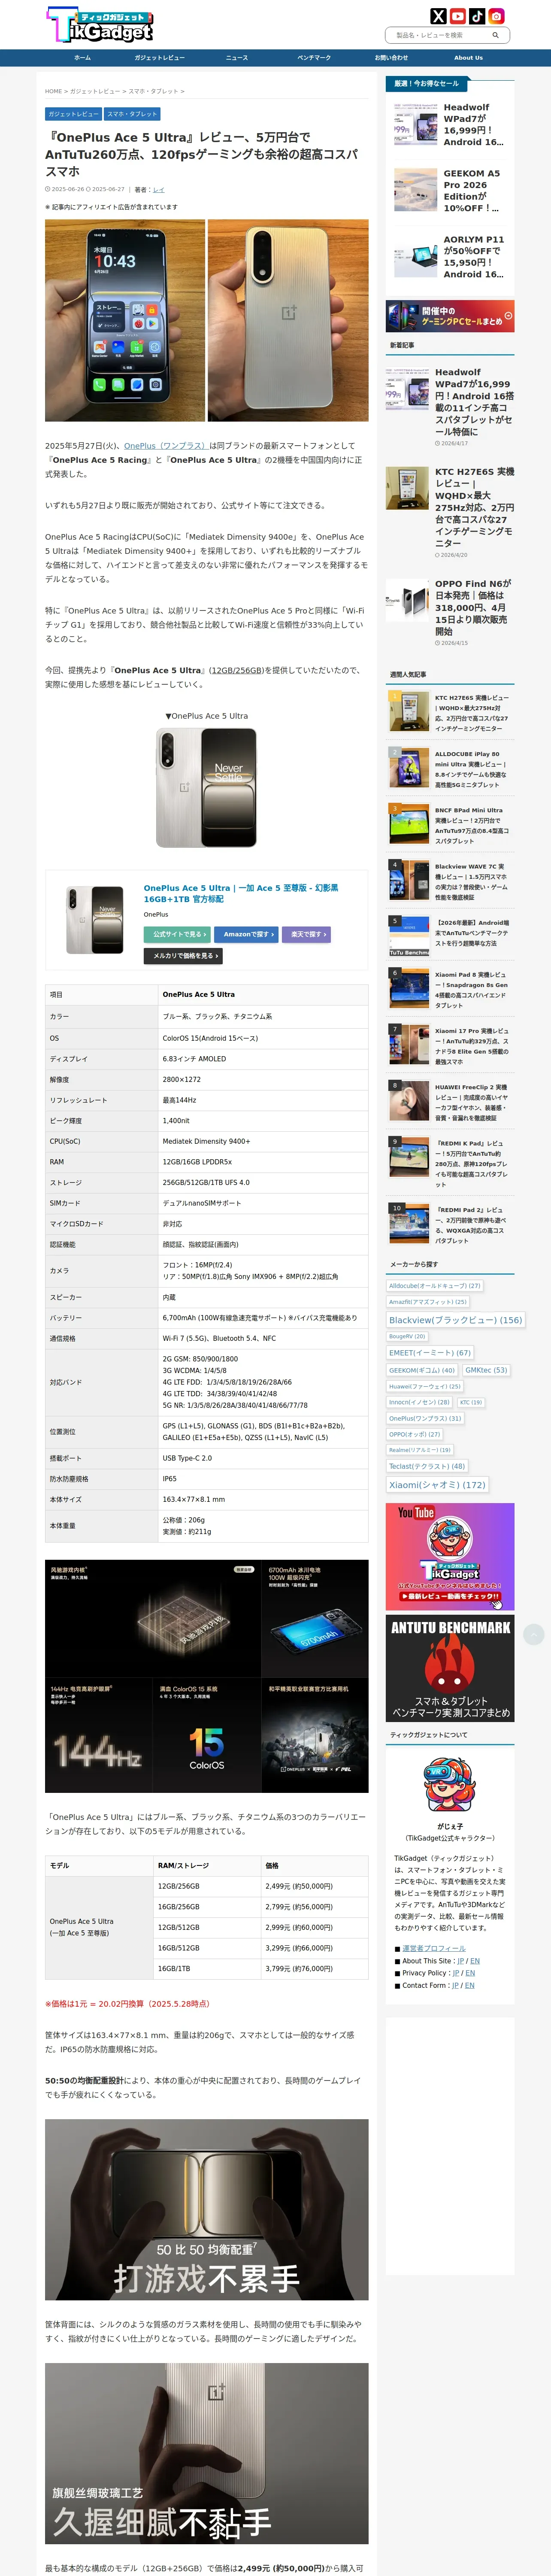Open the ホーム menu item
Image resolution: width=551 pixels, height=2576 pixels.
pos(82,58)
